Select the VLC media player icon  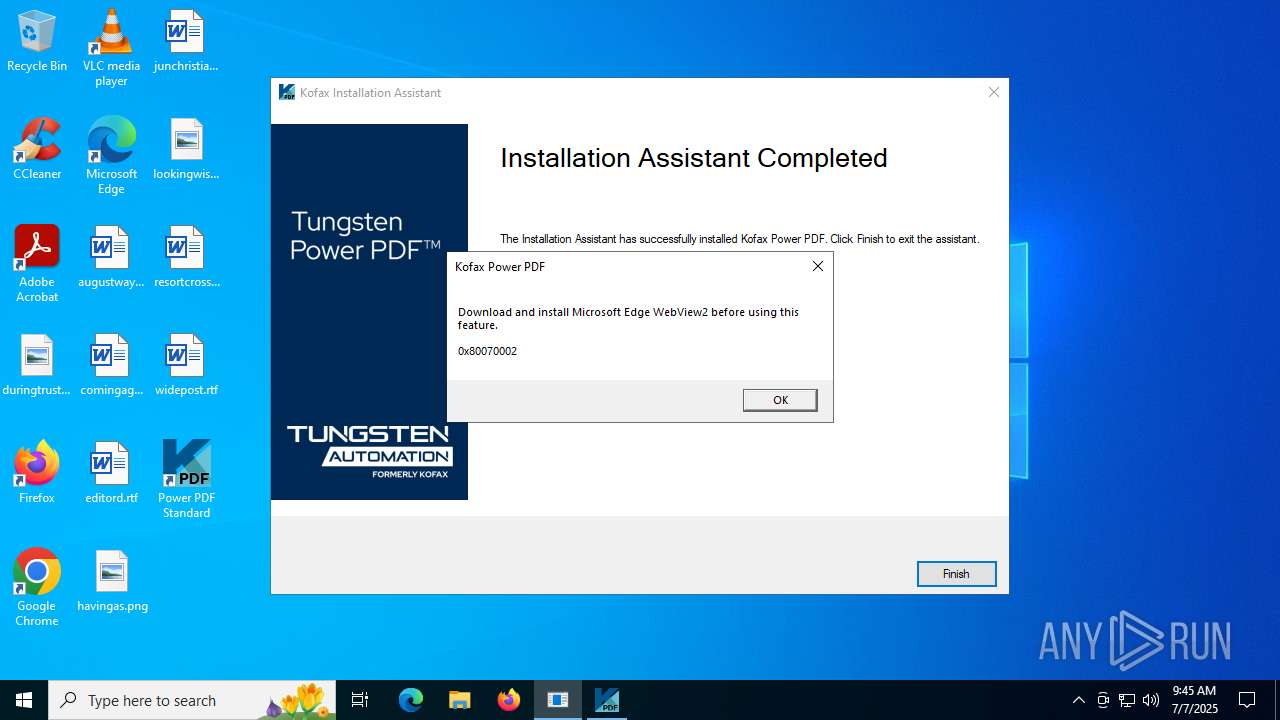(x=111, y=48)
